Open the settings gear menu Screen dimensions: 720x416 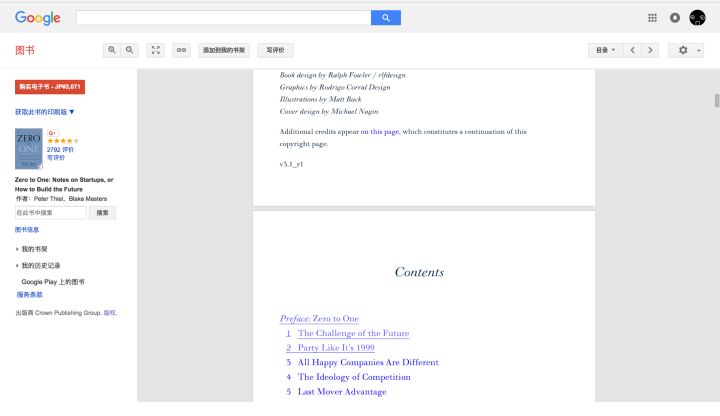[683, 50]
